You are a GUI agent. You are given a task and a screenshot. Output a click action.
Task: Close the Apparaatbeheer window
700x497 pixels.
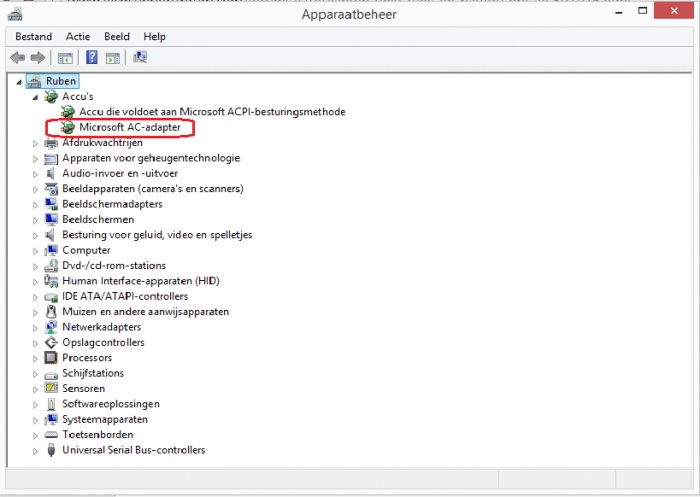pyautogui.click(x=674, y=10)
